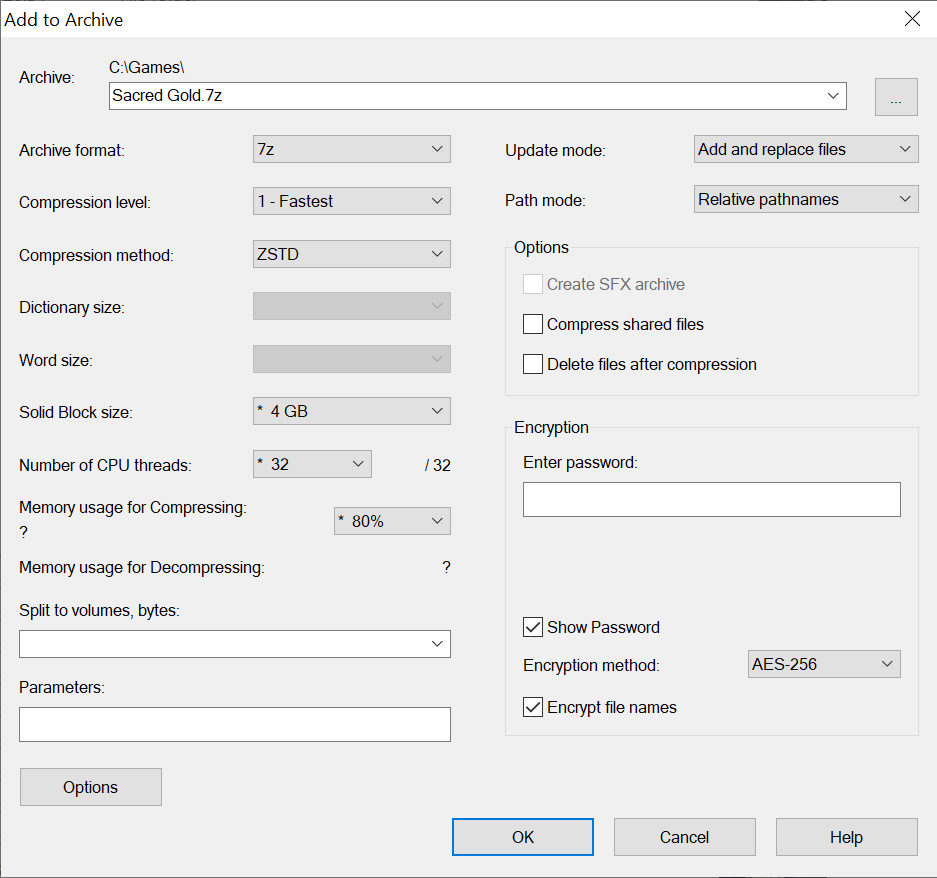Click the Memory usage for Decompressing label

pos(142,567)
